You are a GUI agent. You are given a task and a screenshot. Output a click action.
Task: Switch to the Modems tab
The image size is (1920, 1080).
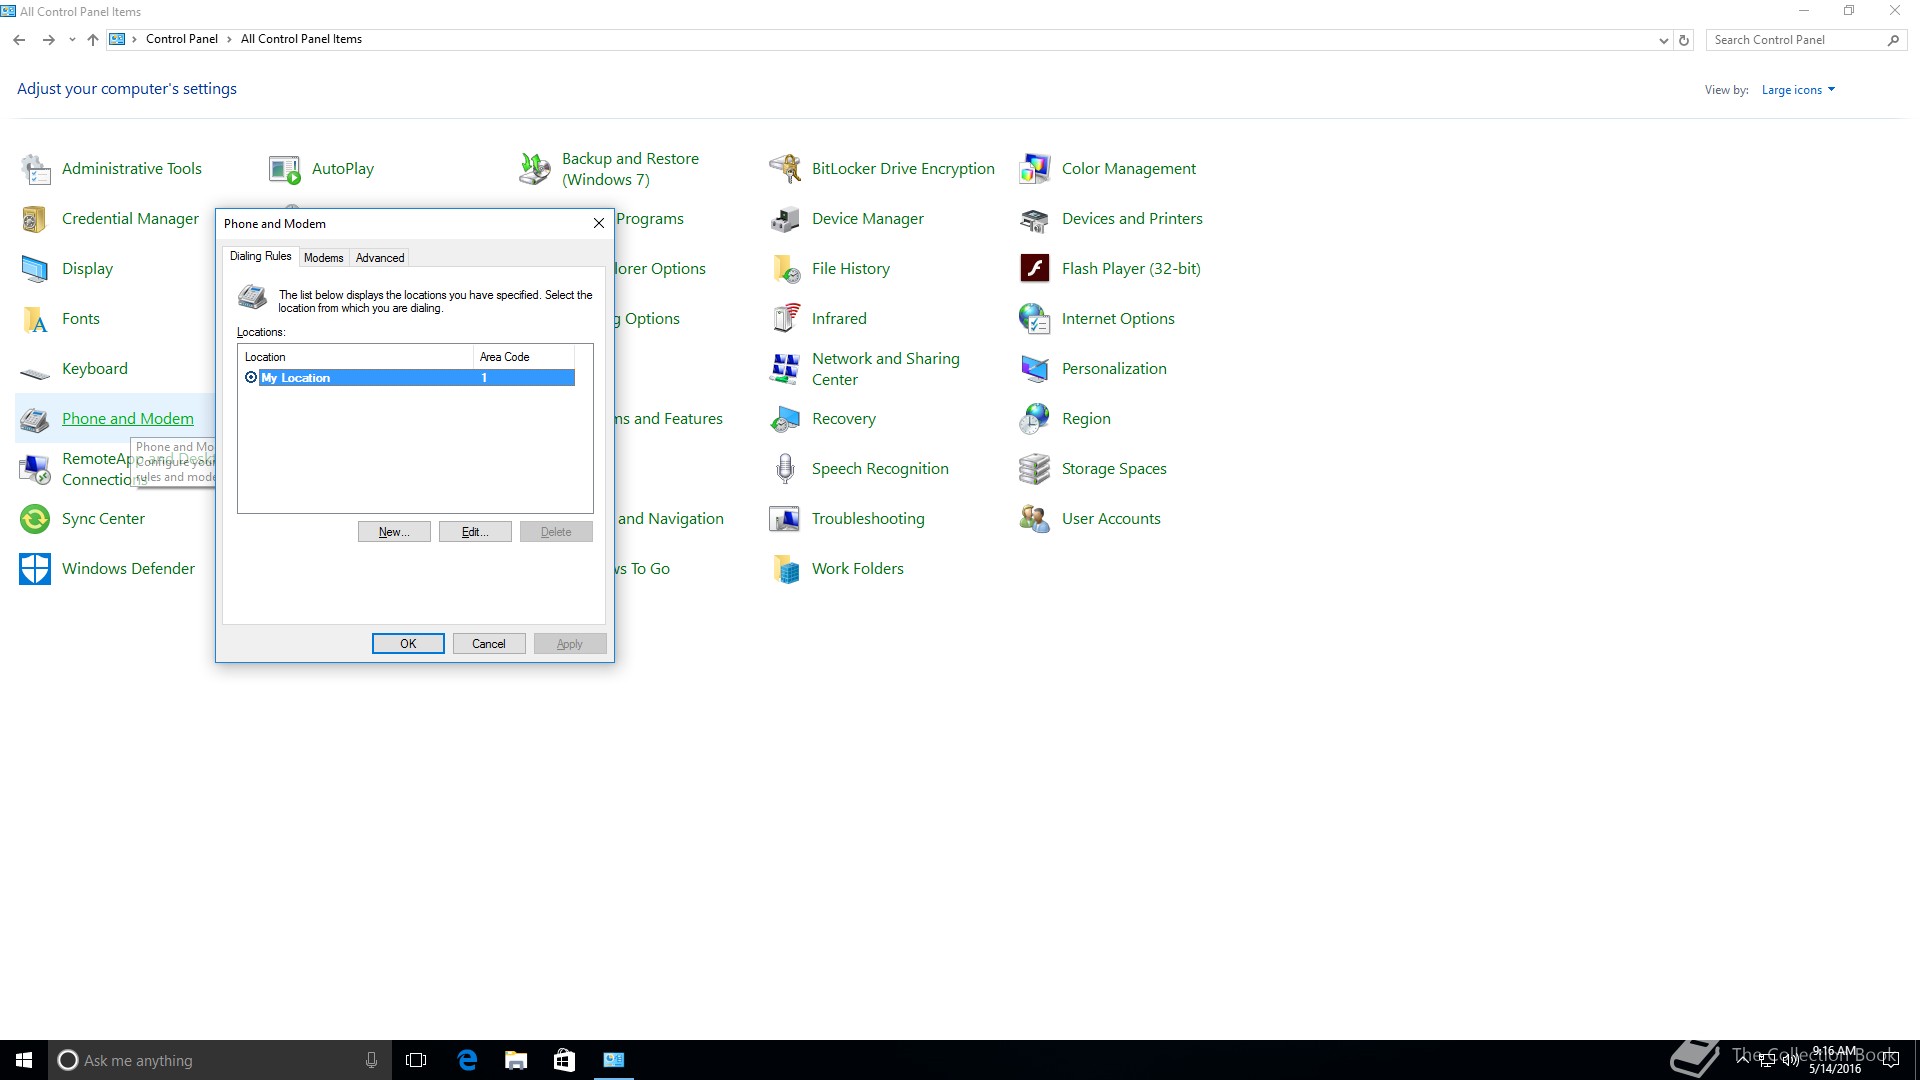323,258
